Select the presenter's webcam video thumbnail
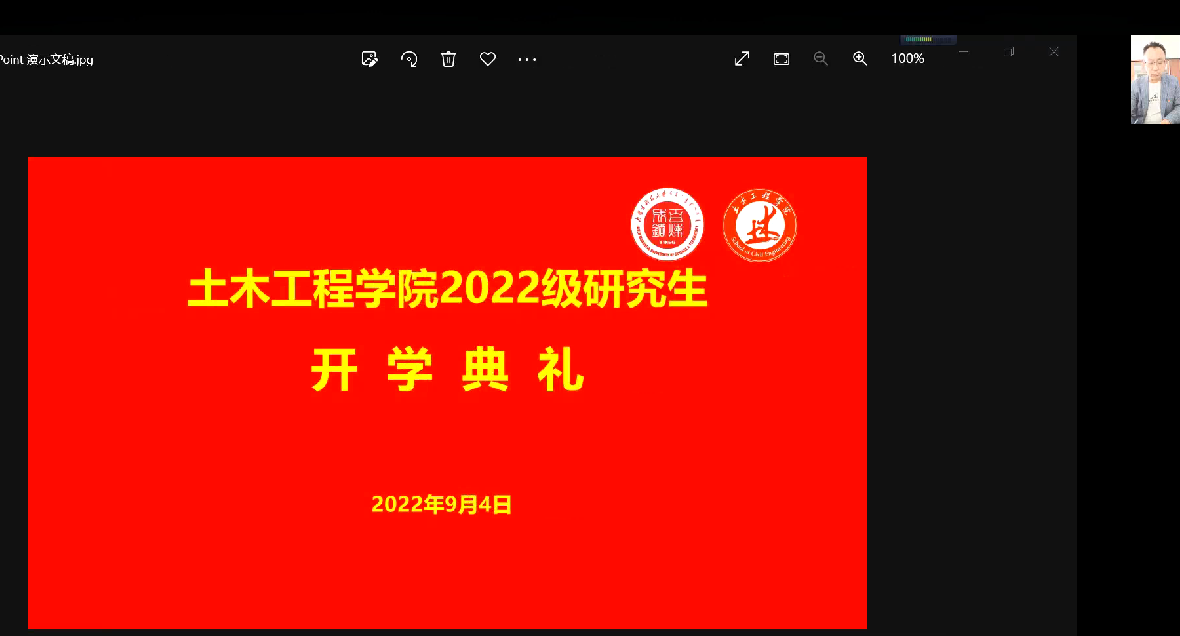The height and width of the screenshot is (636, 1180). pos(1155,80)
